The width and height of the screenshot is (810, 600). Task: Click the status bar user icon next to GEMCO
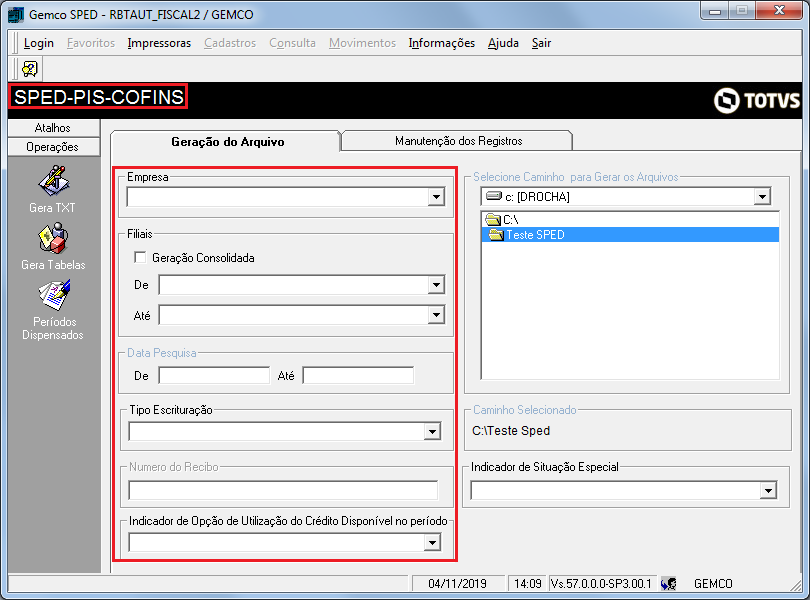[669, 583]
